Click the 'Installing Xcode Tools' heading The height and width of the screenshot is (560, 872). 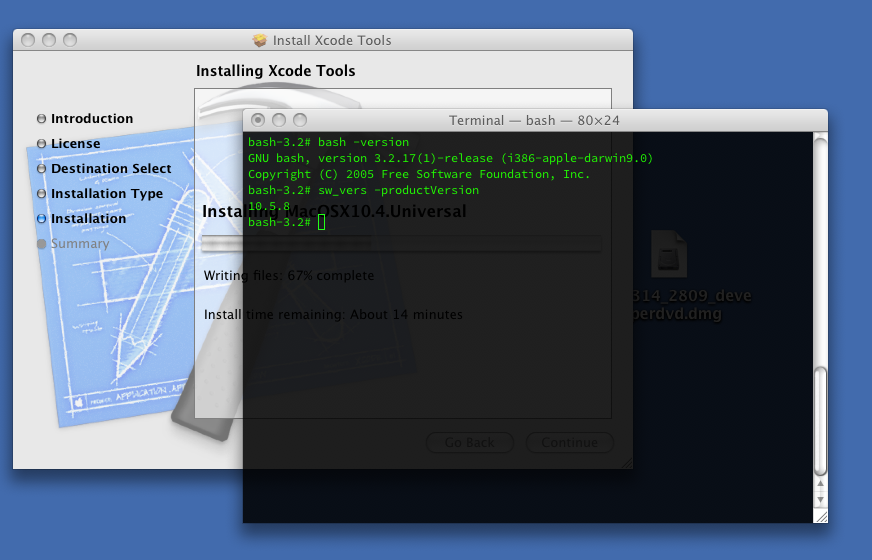click(275, 71)
